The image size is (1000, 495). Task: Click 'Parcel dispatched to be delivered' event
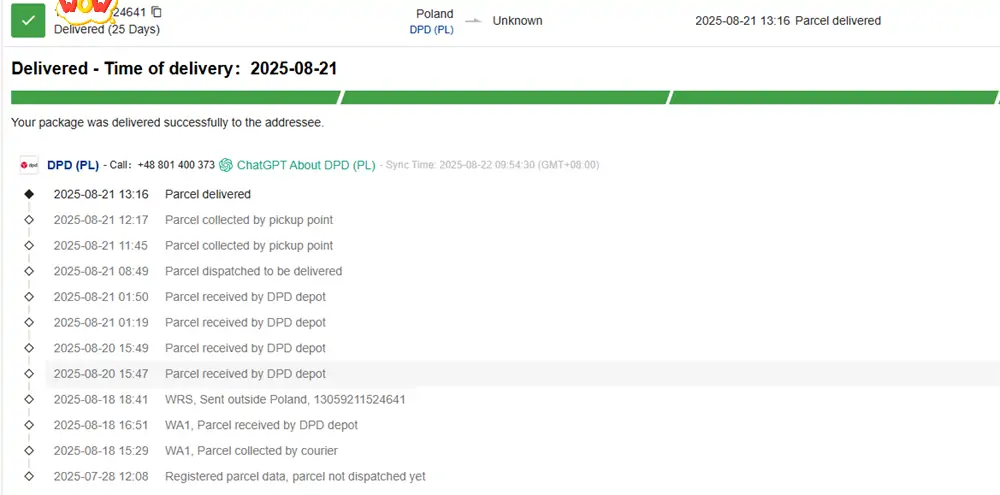(x=253, y=271)
